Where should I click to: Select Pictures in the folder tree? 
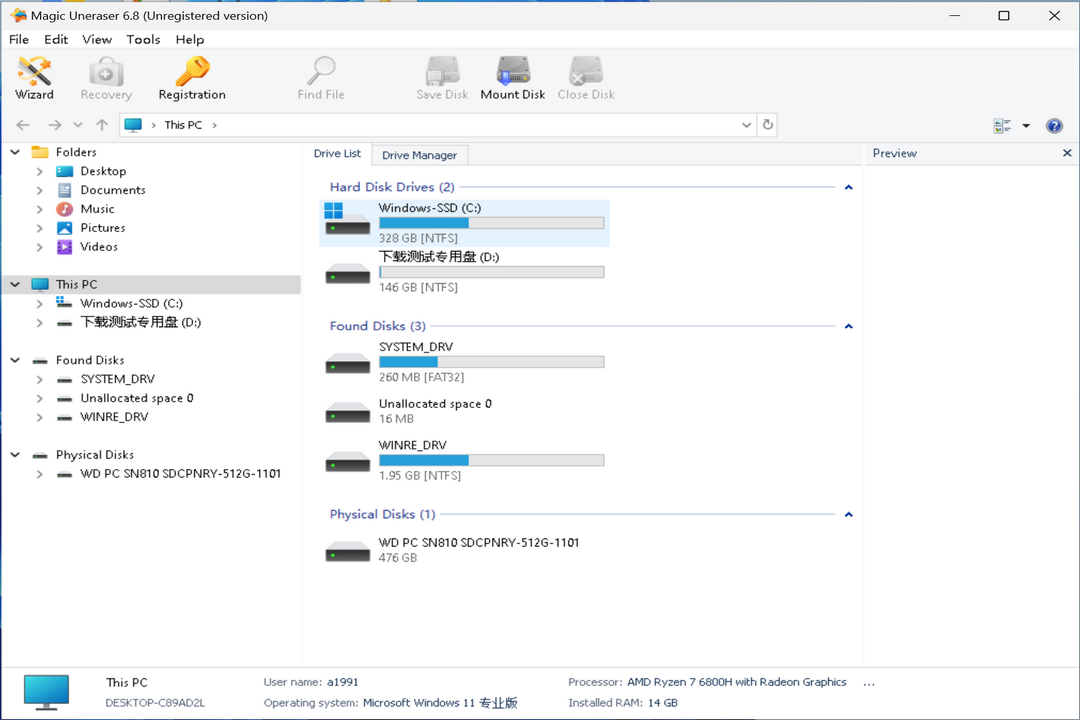point(103,228)
